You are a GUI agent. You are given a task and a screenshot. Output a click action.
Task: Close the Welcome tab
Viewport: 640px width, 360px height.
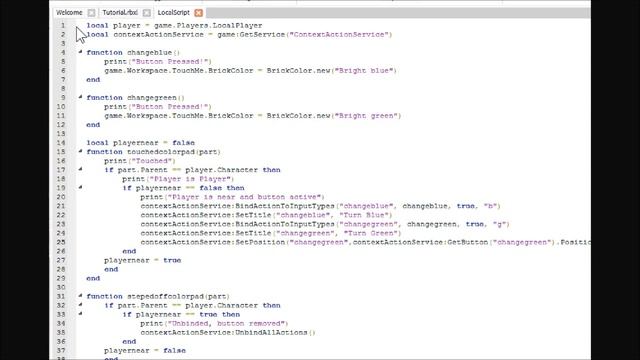tap(91, 13)
